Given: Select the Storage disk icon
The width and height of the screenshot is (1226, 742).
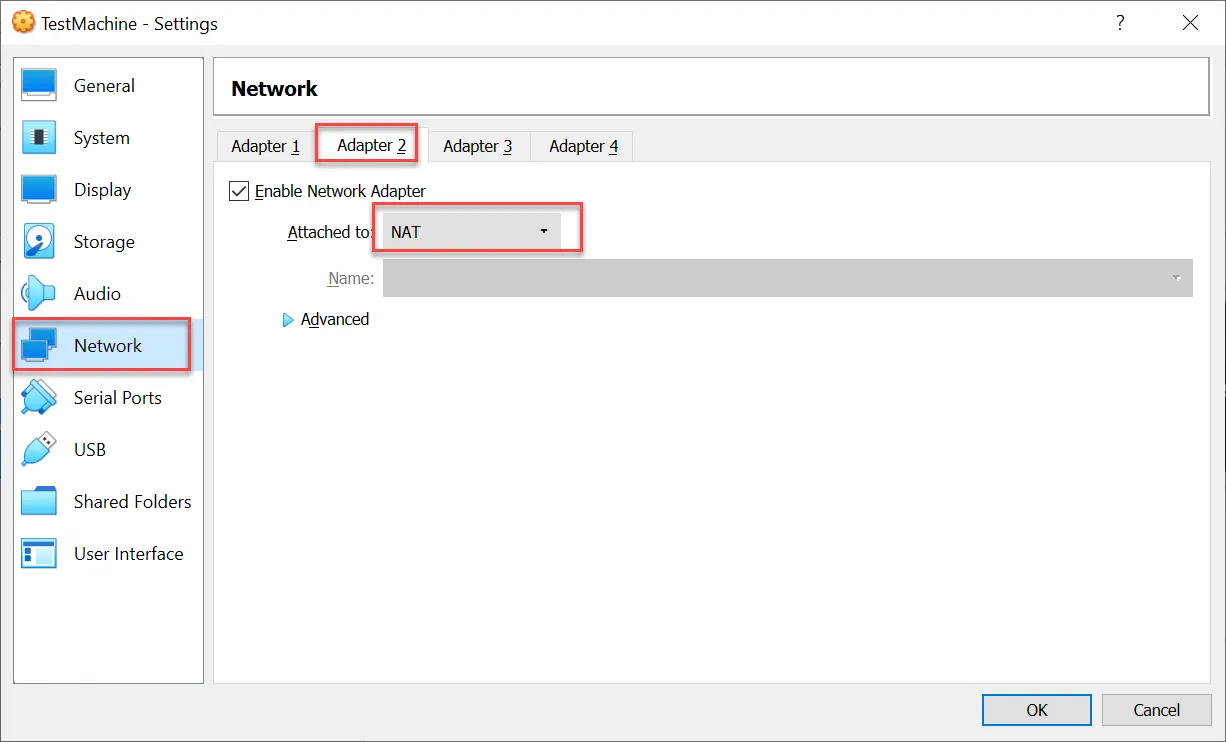Looking at the screenshot, I should [39, 242].
